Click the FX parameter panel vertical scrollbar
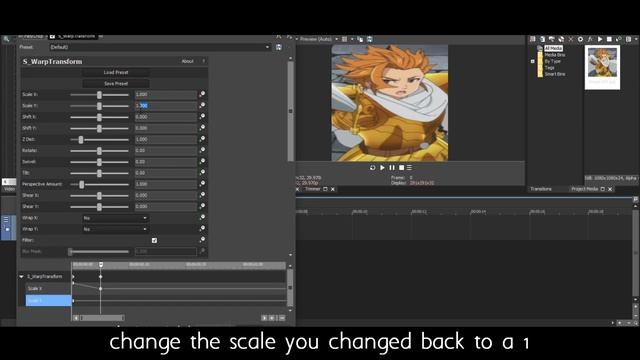Screen dimensions: 640x360 [x=291, y=111]
